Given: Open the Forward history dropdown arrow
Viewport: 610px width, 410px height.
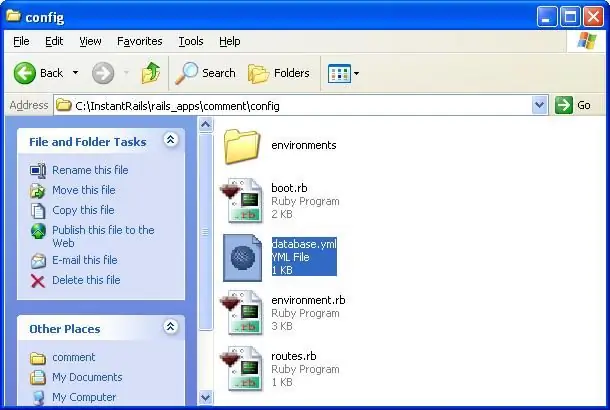Looking at the screenshot, I should (x=126, y=73).
